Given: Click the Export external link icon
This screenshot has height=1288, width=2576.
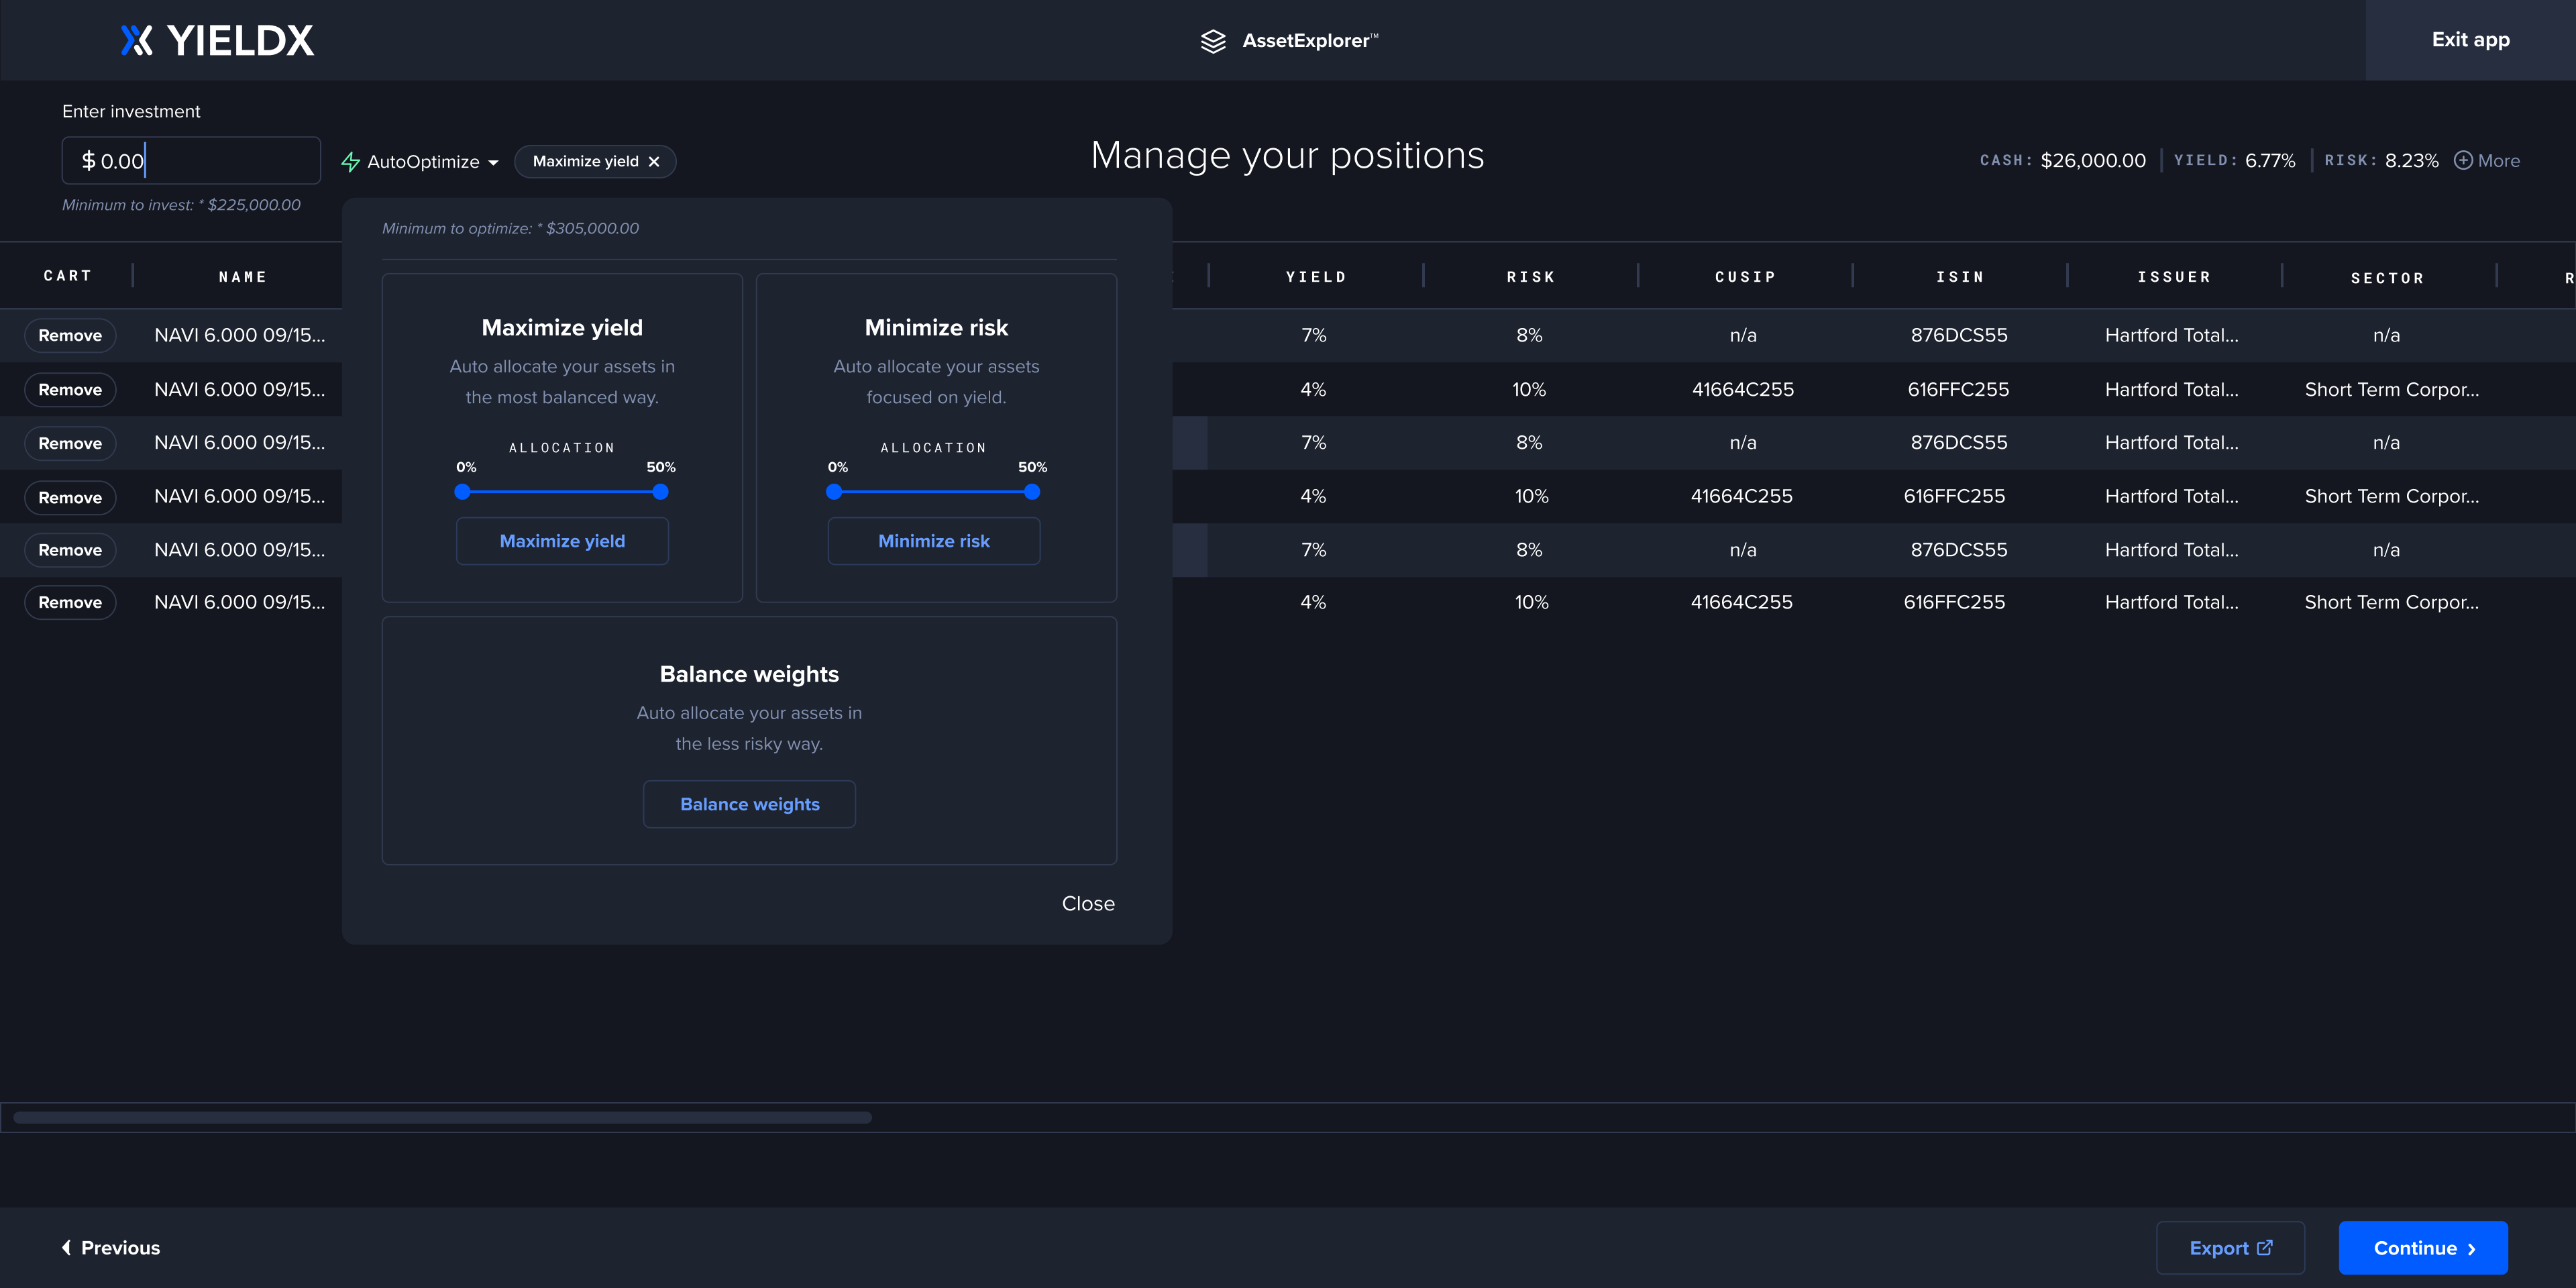Looking at the screenshot, I should coord(2265,1247).
